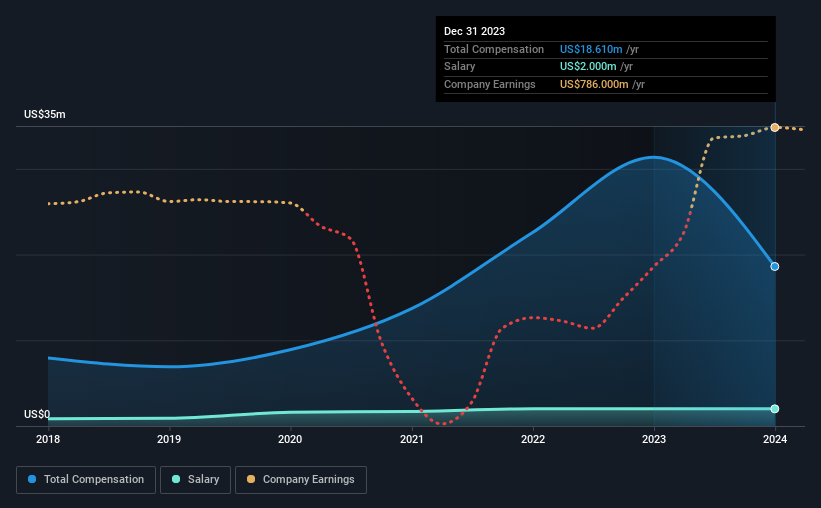
Task: Click the orange Company Earnings legend dot
Action: (251, 479)
